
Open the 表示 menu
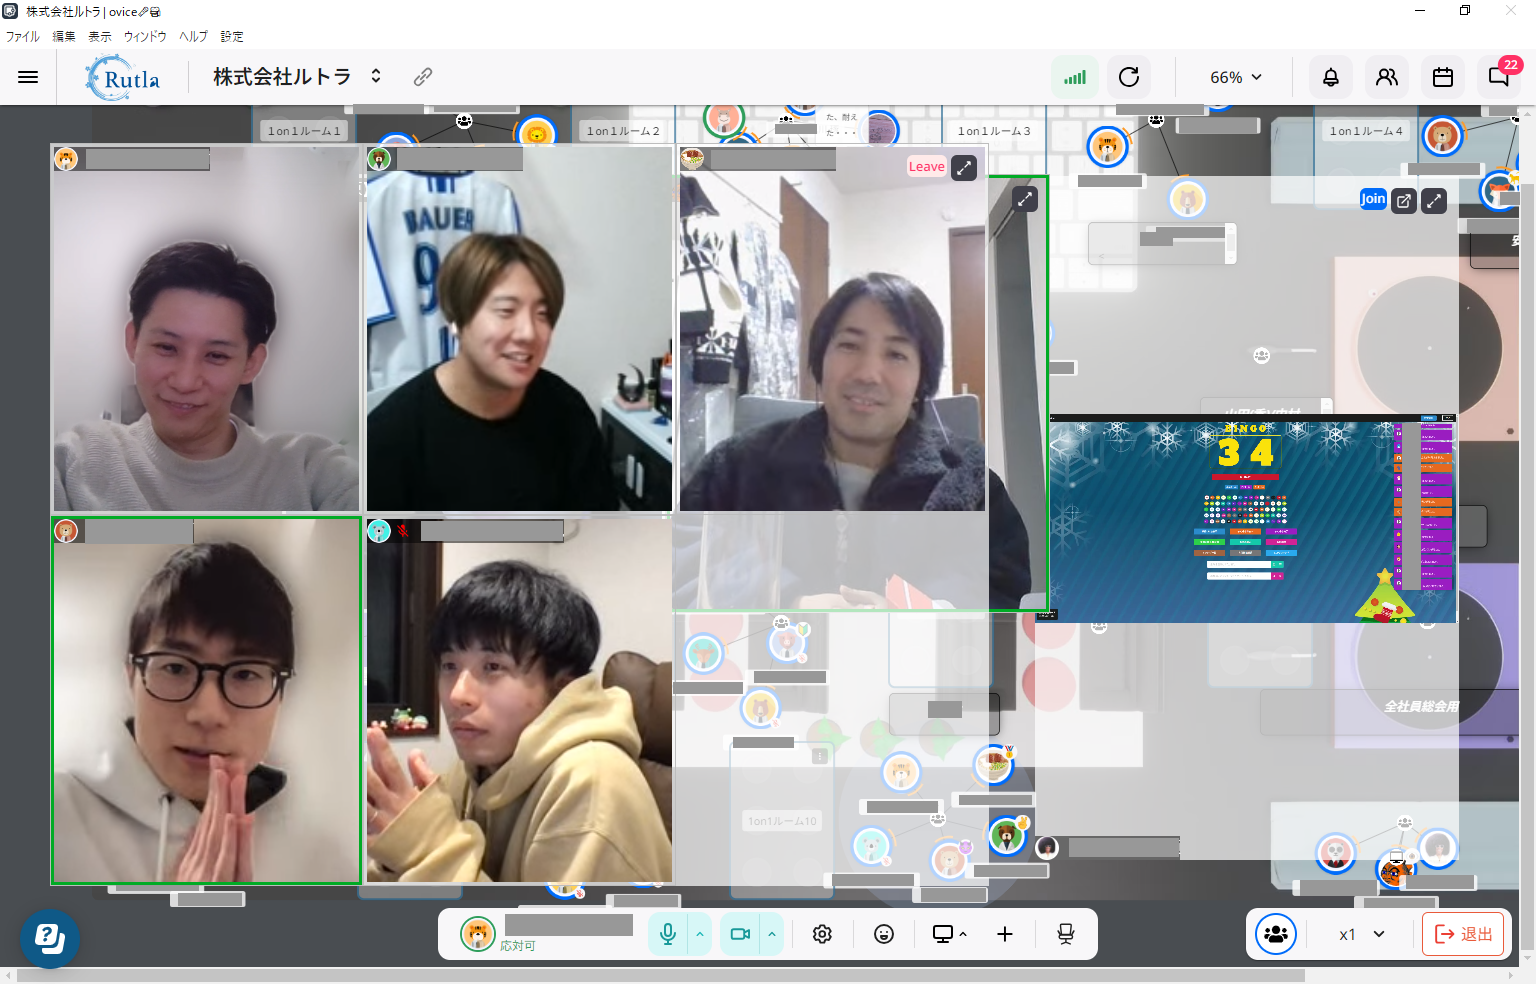[99, 36]
